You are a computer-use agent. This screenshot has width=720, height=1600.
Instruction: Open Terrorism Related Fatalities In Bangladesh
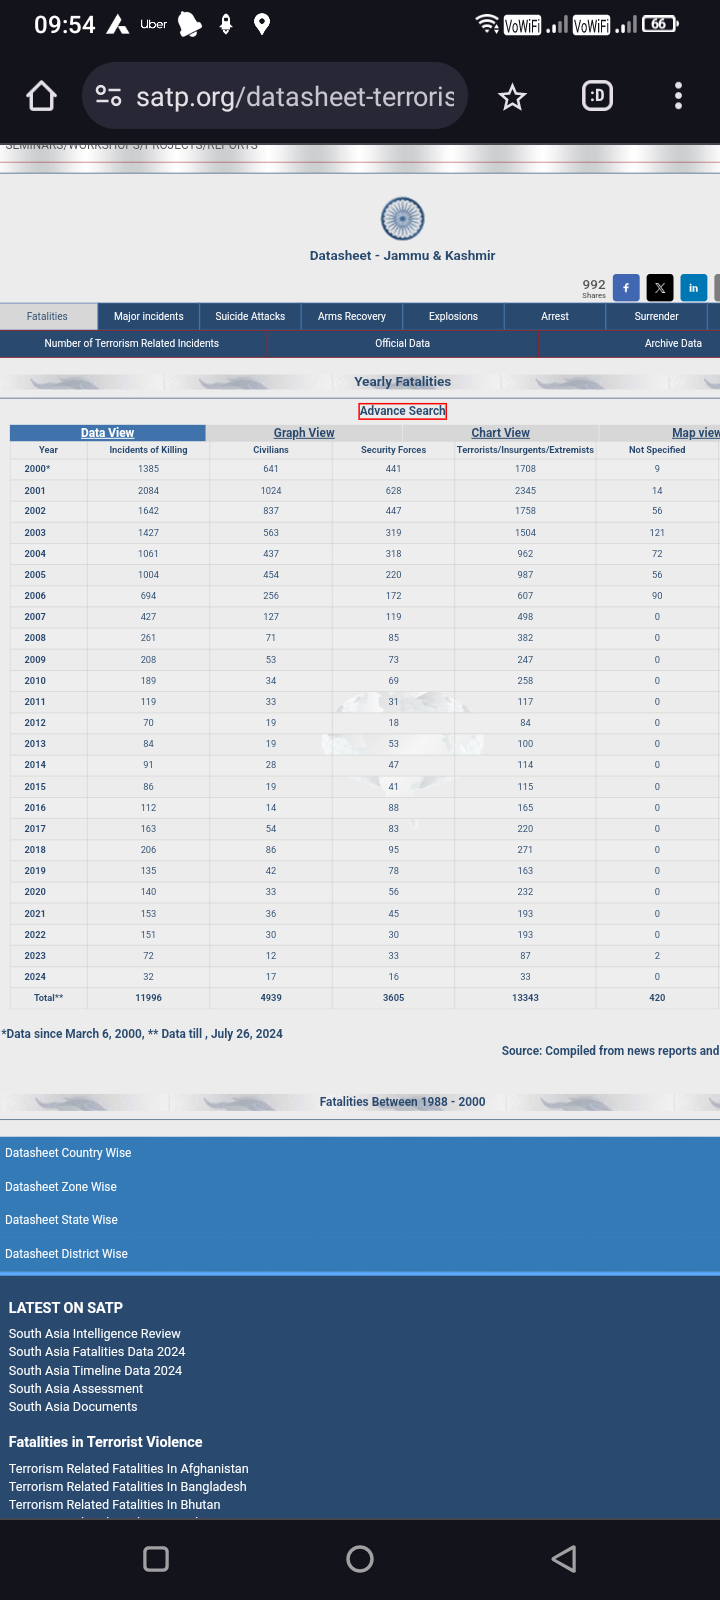pos(128,1487)
